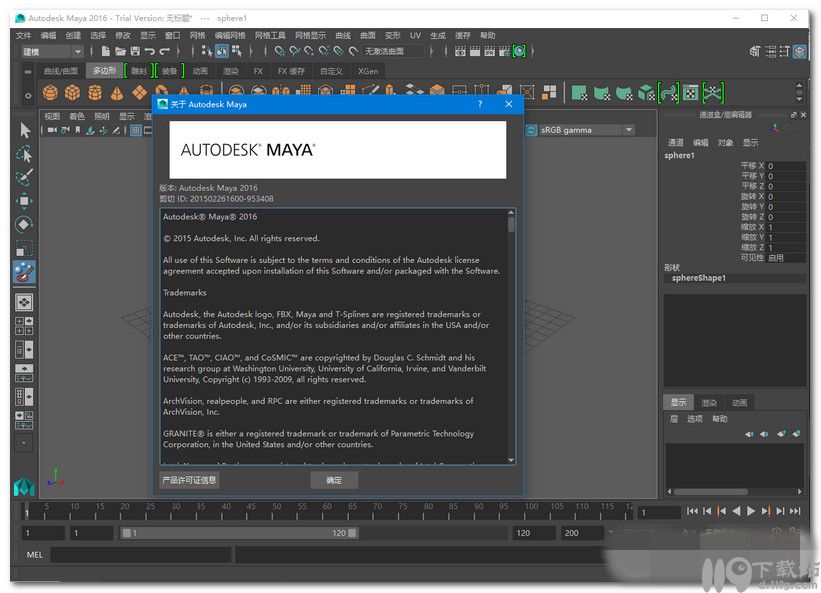Toggle the Tool Settings icon
Image resolution: width=821 pixels, height=593 pixels.
[784, 51]
